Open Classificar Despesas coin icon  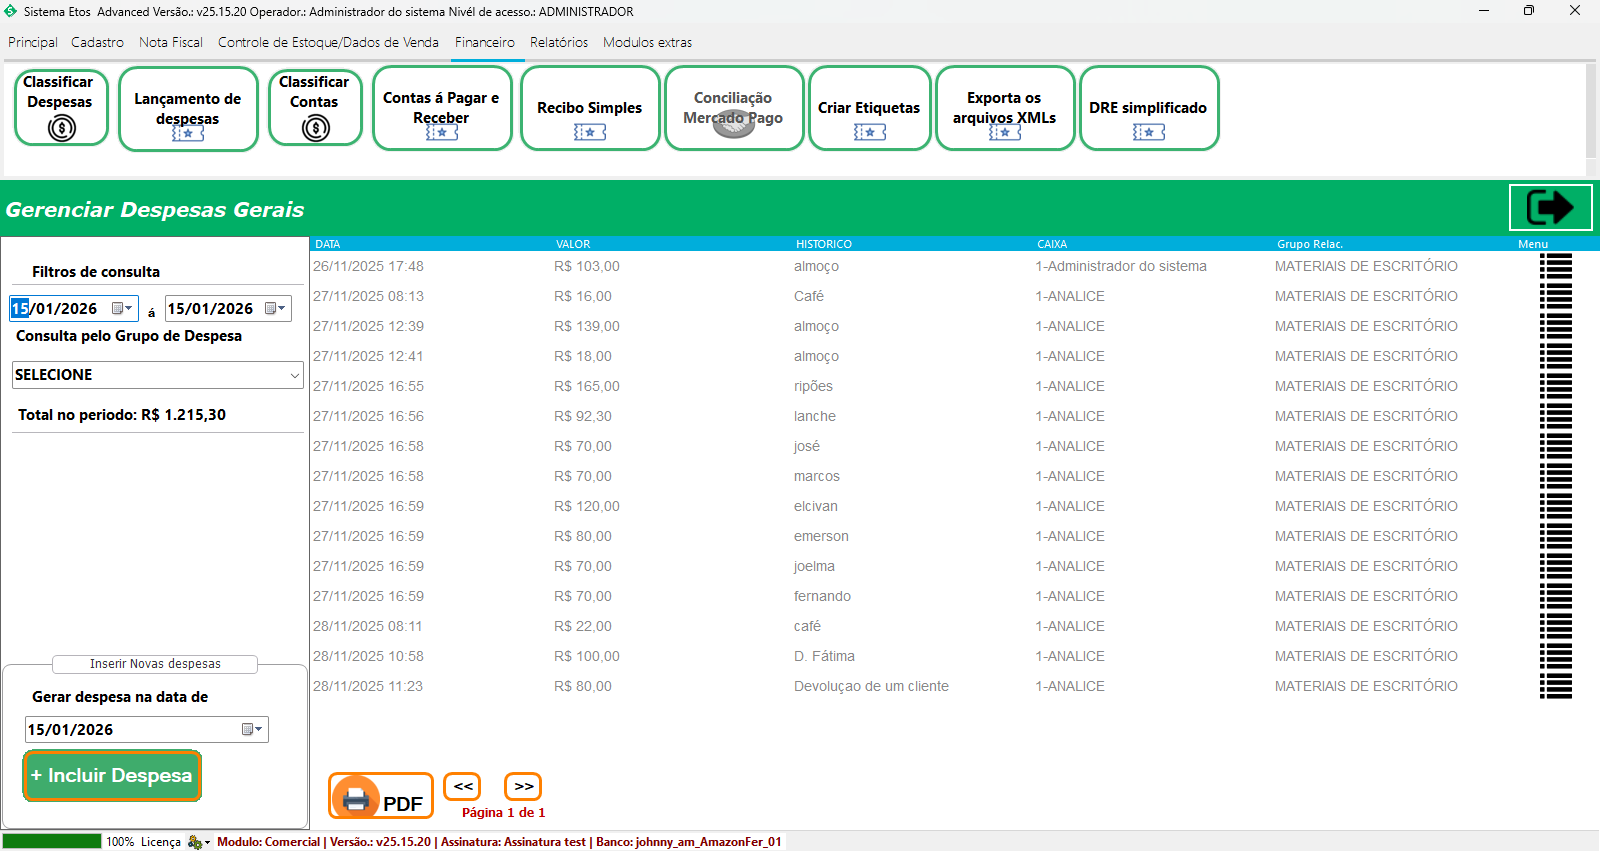[x=61, y=128]
